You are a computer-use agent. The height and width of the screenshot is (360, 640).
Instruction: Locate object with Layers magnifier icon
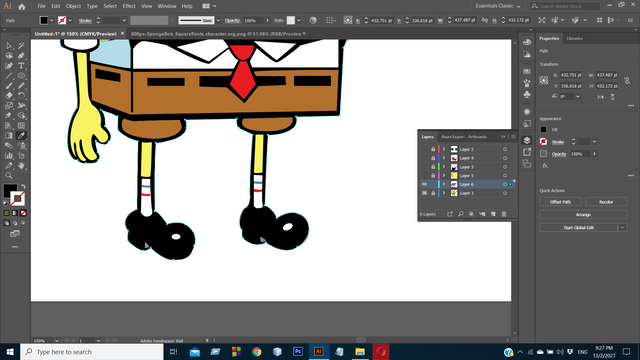pyautogui.click(x=461, y=214)
